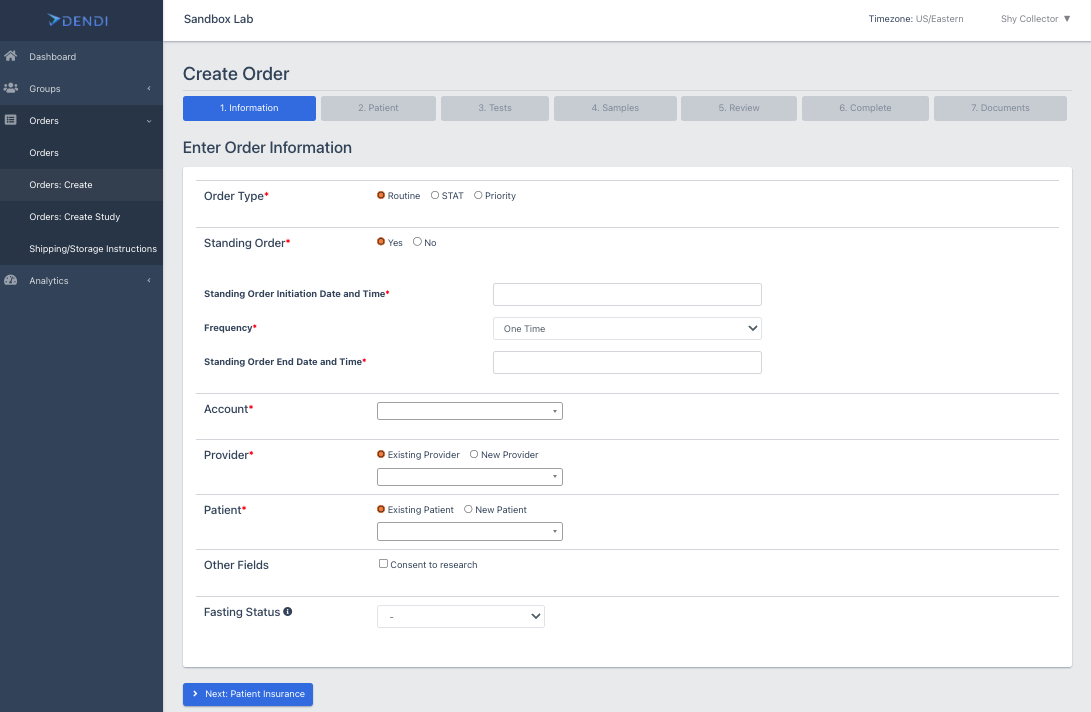The height and width of the screenshot is (712, 1091).
Task: Select the Routine order type
Action: pyautogui.click(x=381, y=195)
